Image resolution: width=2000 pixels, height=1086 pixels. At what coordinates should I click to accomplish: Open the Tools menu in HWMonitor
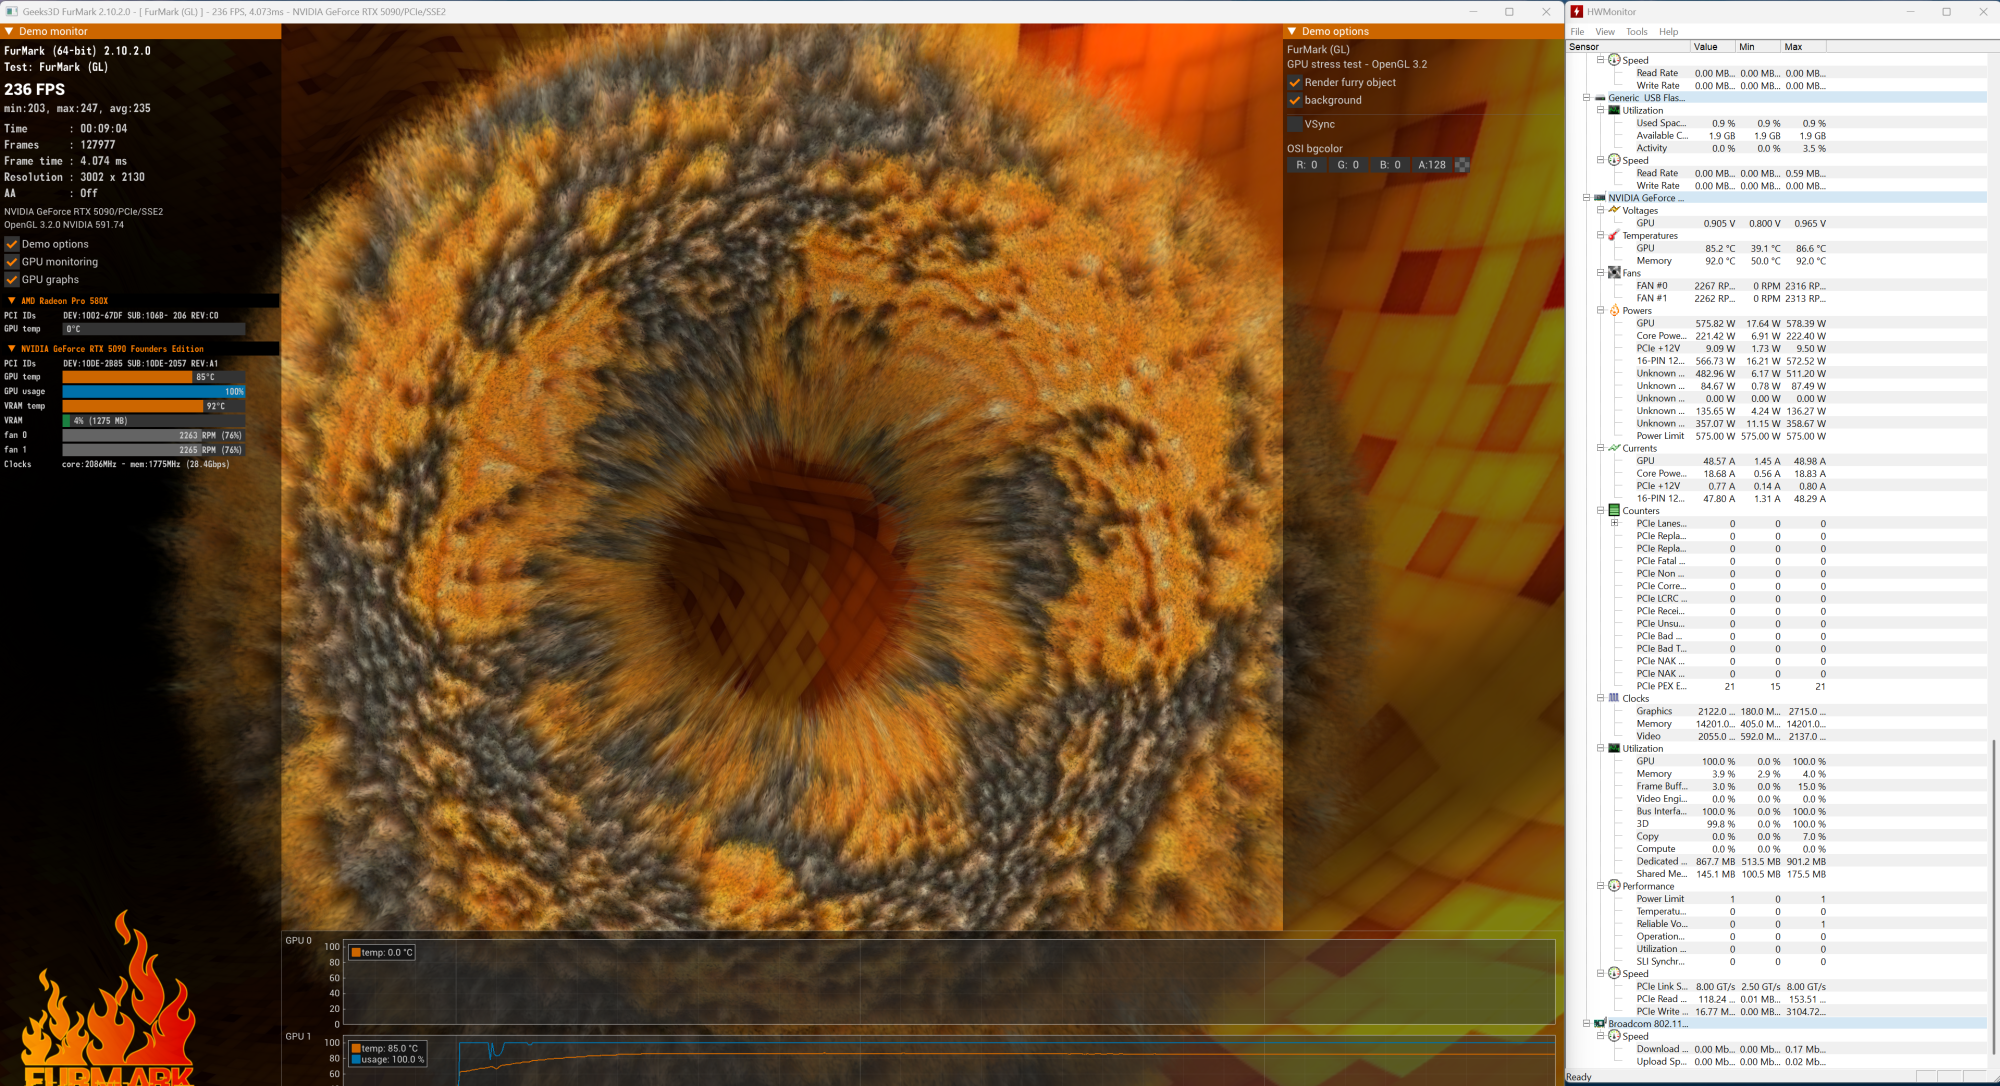pos(1636,32)
